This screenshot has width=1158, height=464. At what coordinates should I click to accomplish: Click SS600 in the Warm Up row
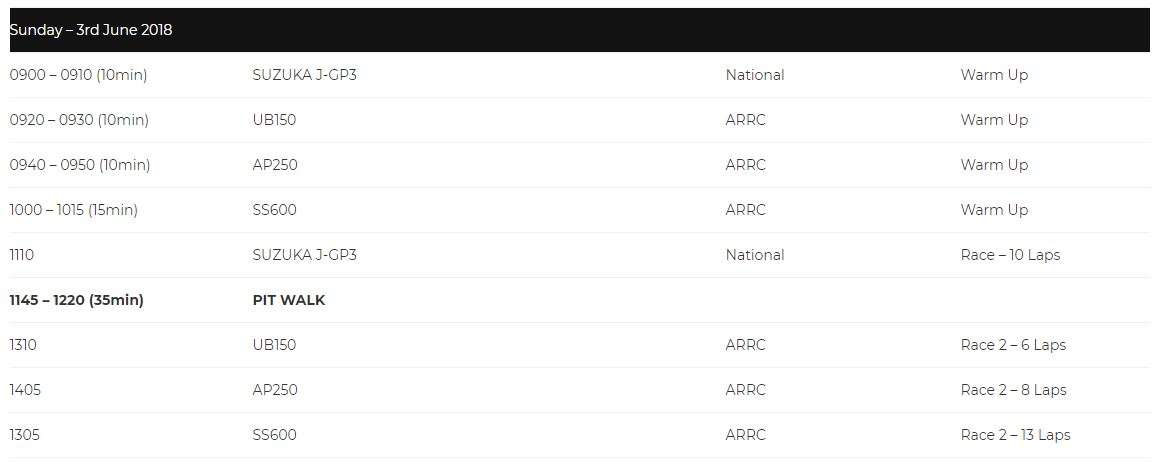(x=274, y=210)
